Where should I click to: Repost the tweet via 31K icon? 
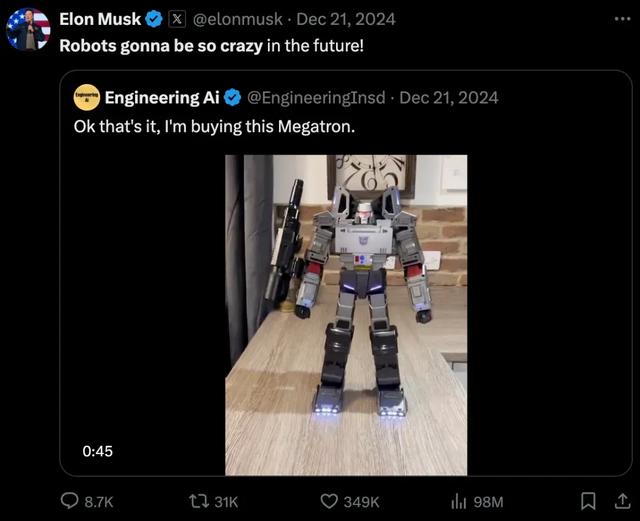coord(199,501)
